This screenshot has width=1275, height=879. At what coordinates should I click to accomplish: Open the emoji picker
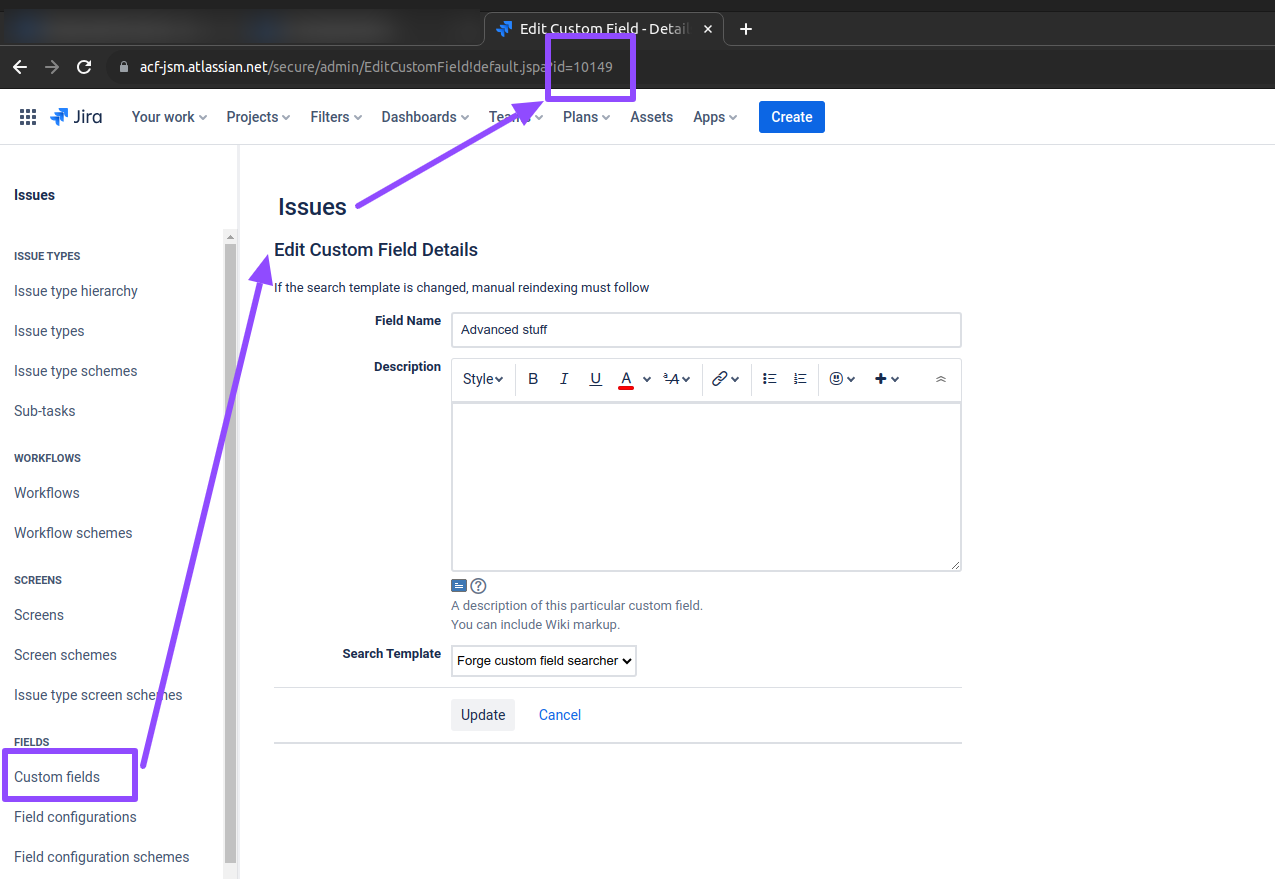point(837,379)
